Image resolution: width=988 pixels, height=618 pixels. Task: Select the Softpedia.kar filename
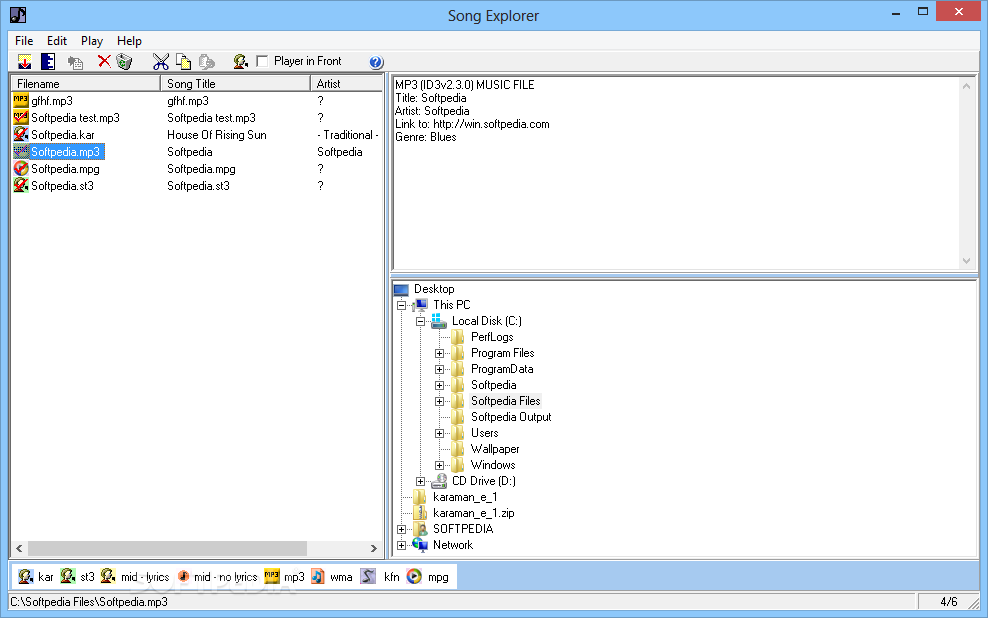click(x=62, y=135)
